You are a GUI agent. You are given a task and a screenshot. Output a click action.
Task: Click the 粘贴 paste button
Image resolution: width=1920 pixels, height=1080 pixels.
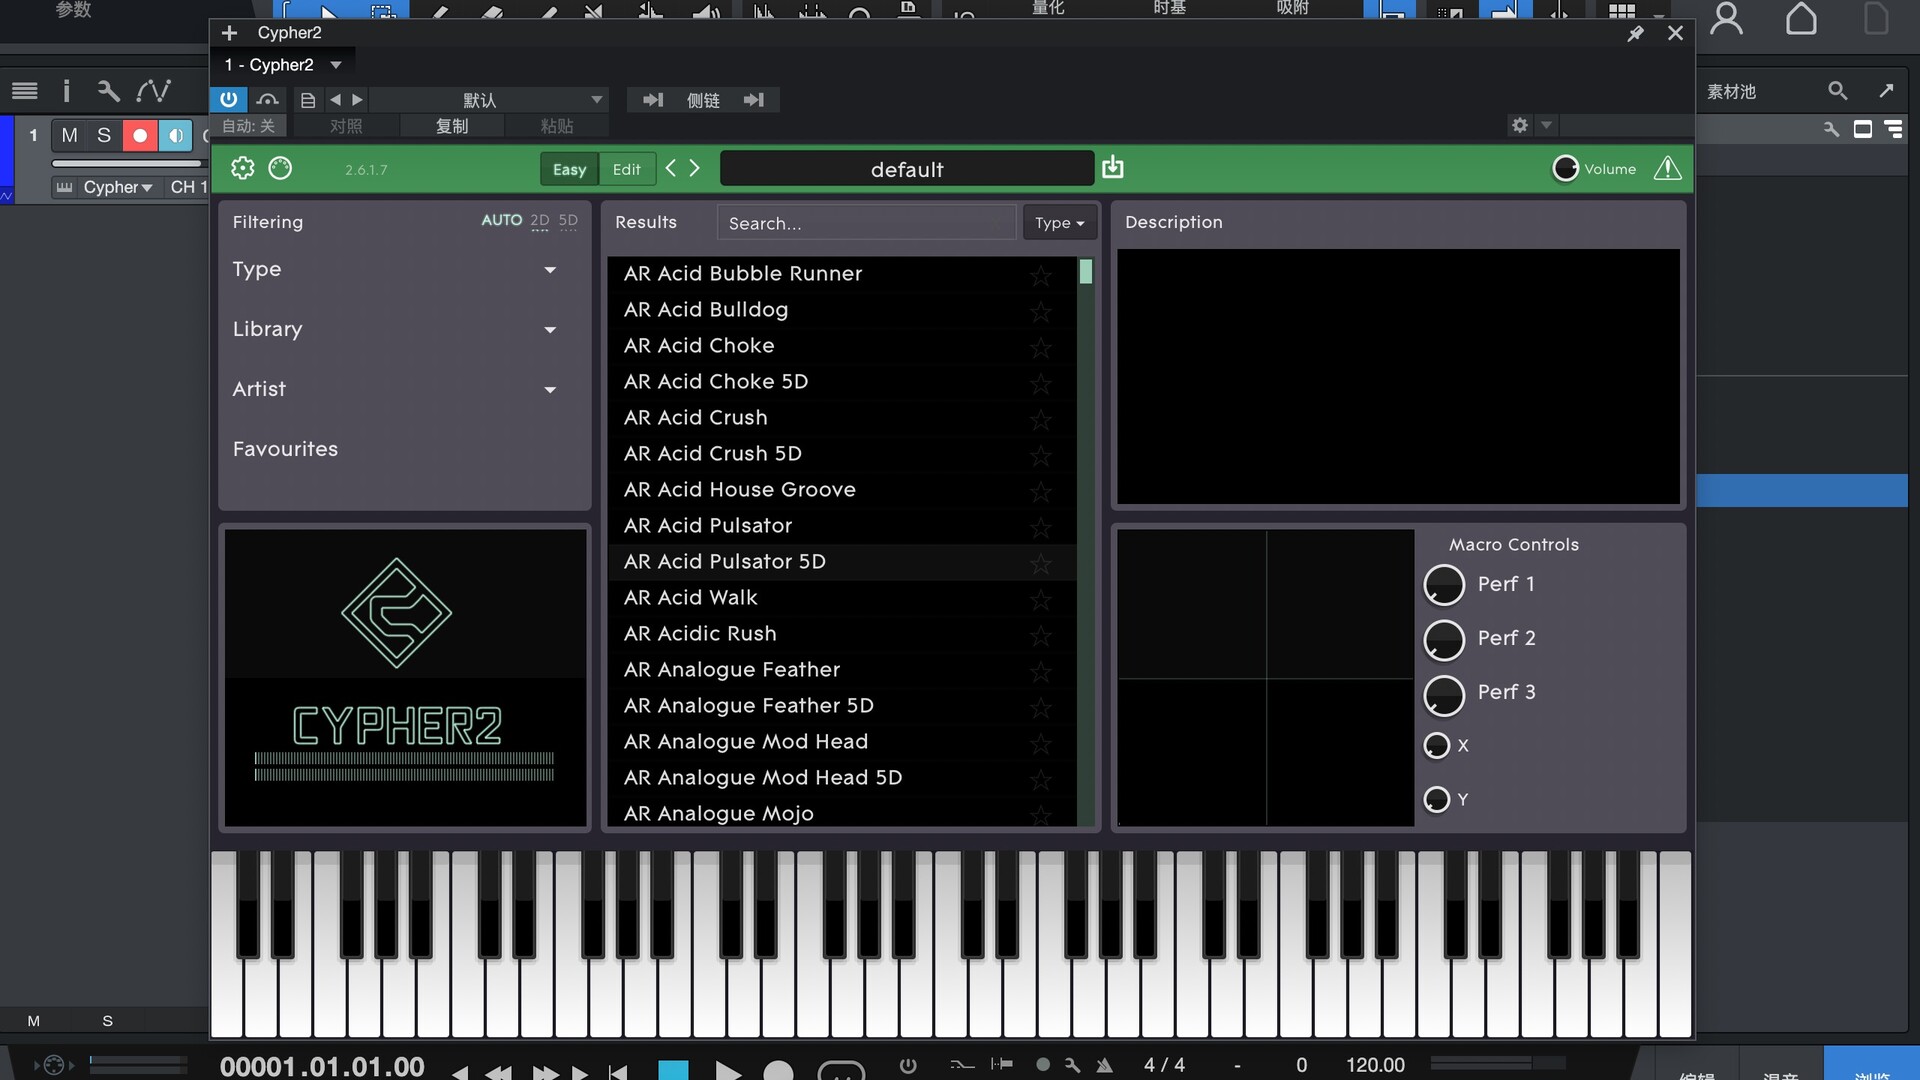[x=557, y=126]
